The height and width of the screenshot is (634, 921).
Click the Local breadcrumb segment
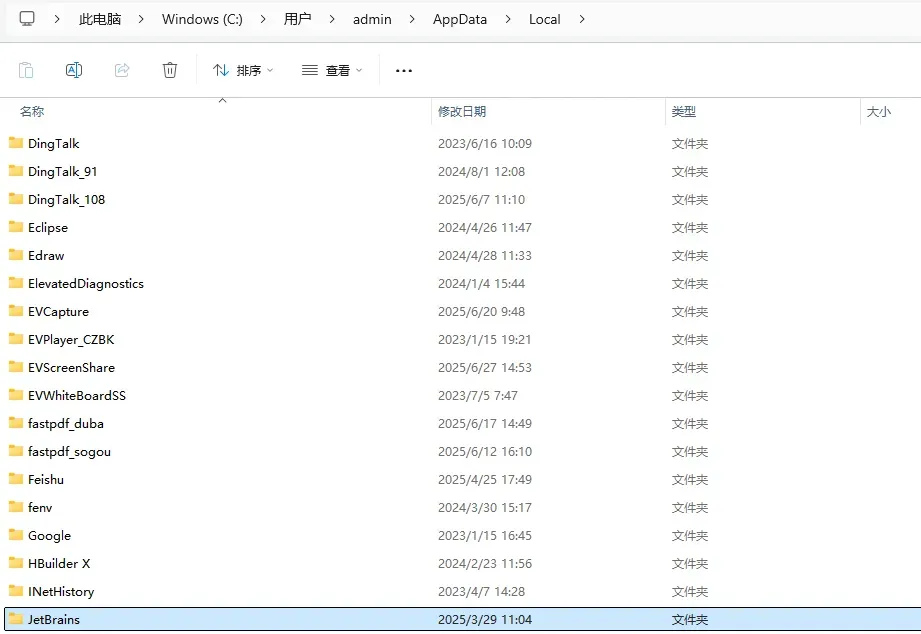pos(544,19)
